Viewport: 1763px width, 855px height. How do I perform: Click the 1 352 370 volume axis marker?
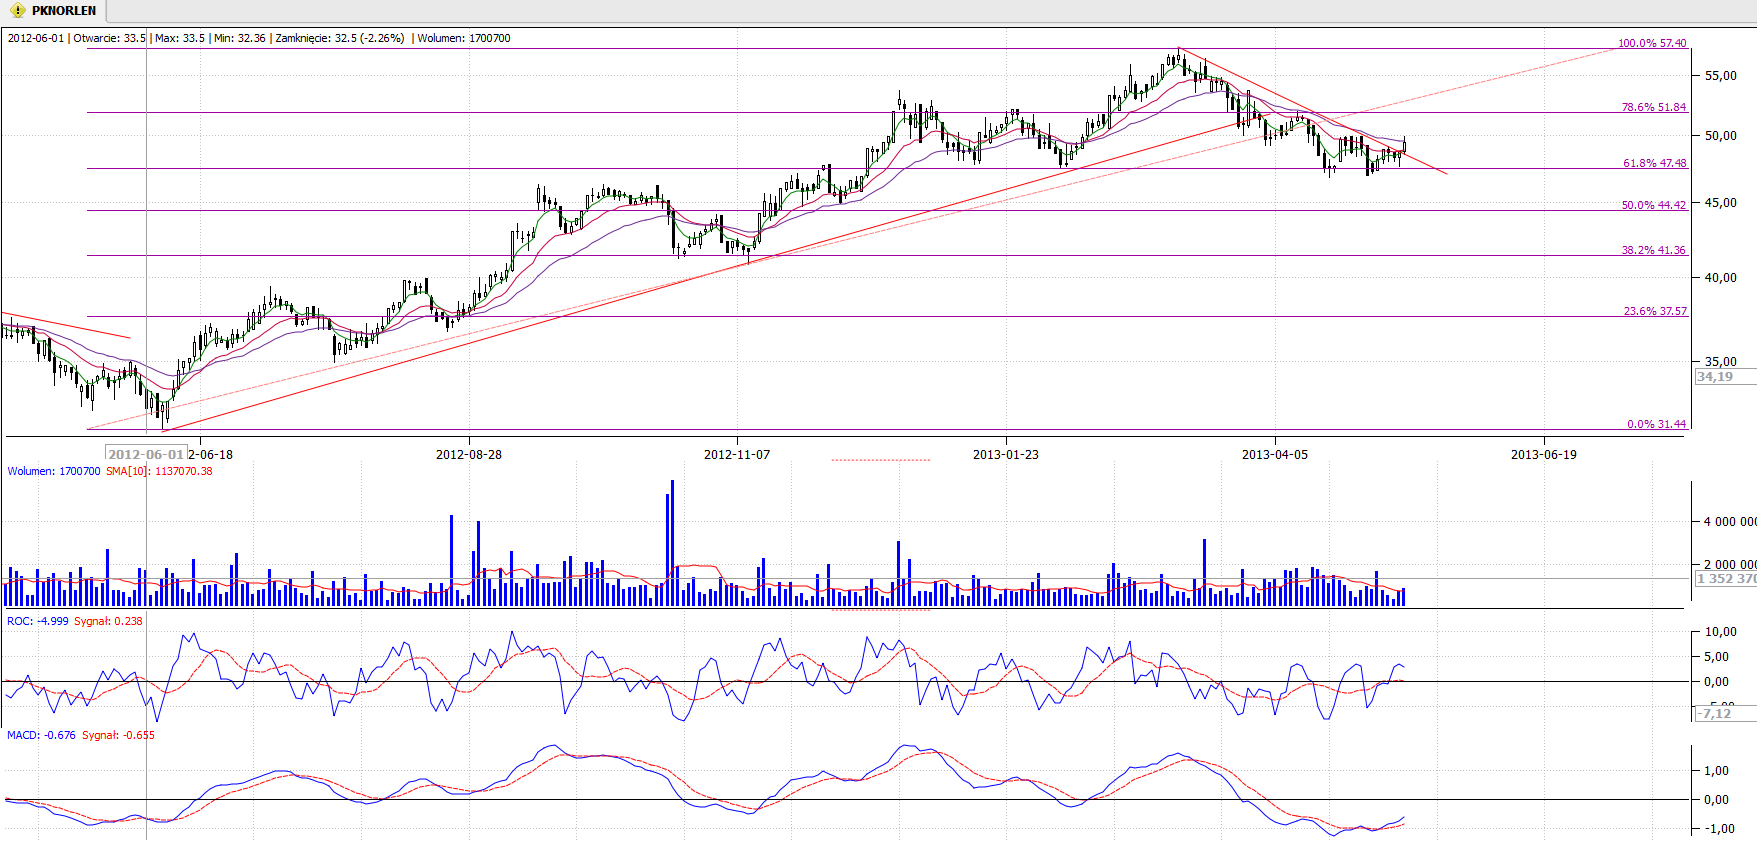pos(1726,579)
